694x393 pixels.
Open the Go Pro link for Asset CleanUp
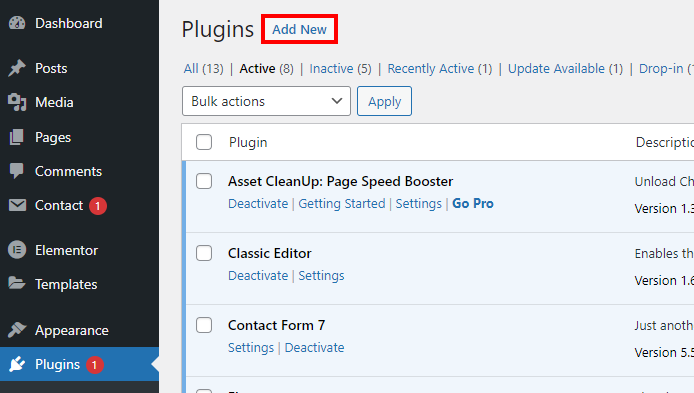[473, 204]
